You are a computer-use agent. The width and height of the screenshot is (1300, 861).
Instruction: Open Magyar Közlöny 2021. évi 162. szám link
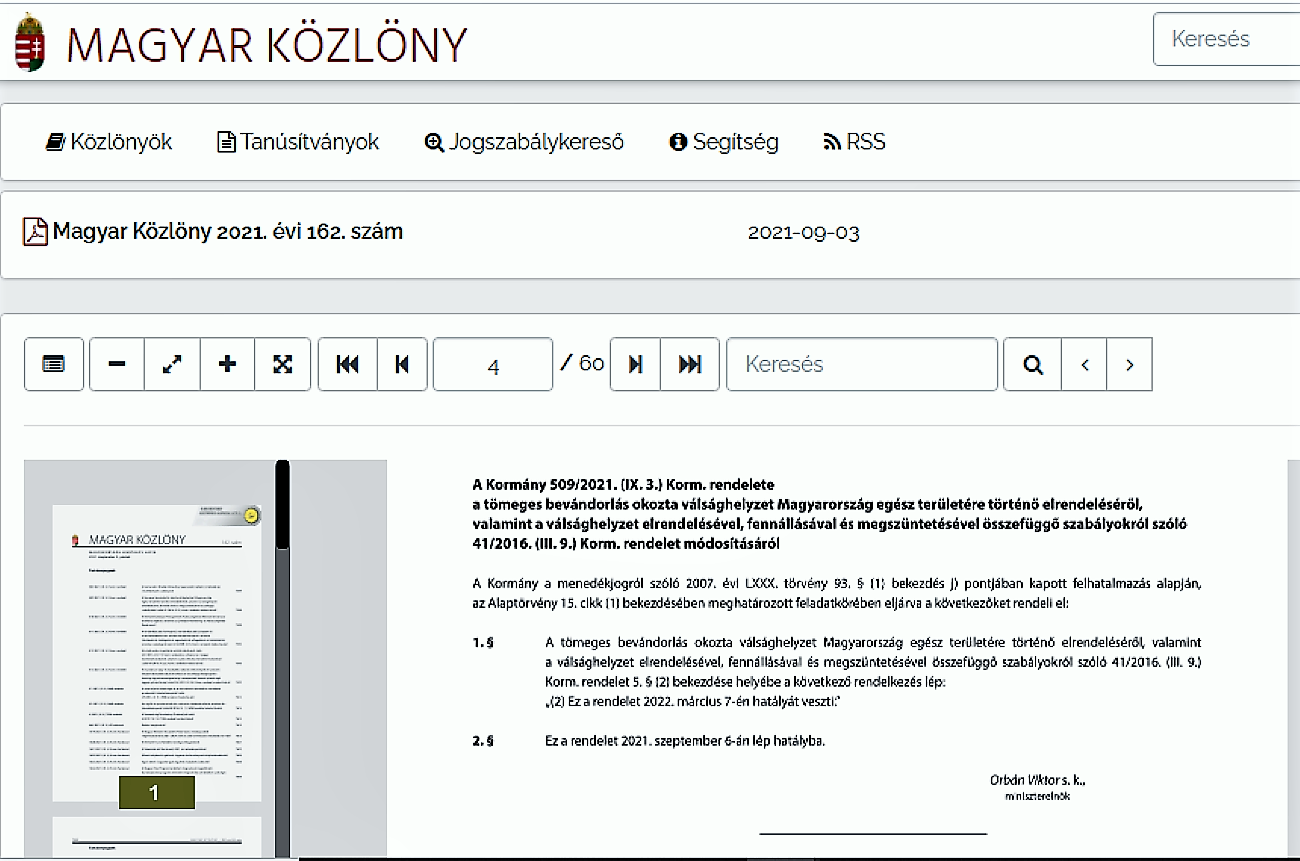(x=228, y=232)
